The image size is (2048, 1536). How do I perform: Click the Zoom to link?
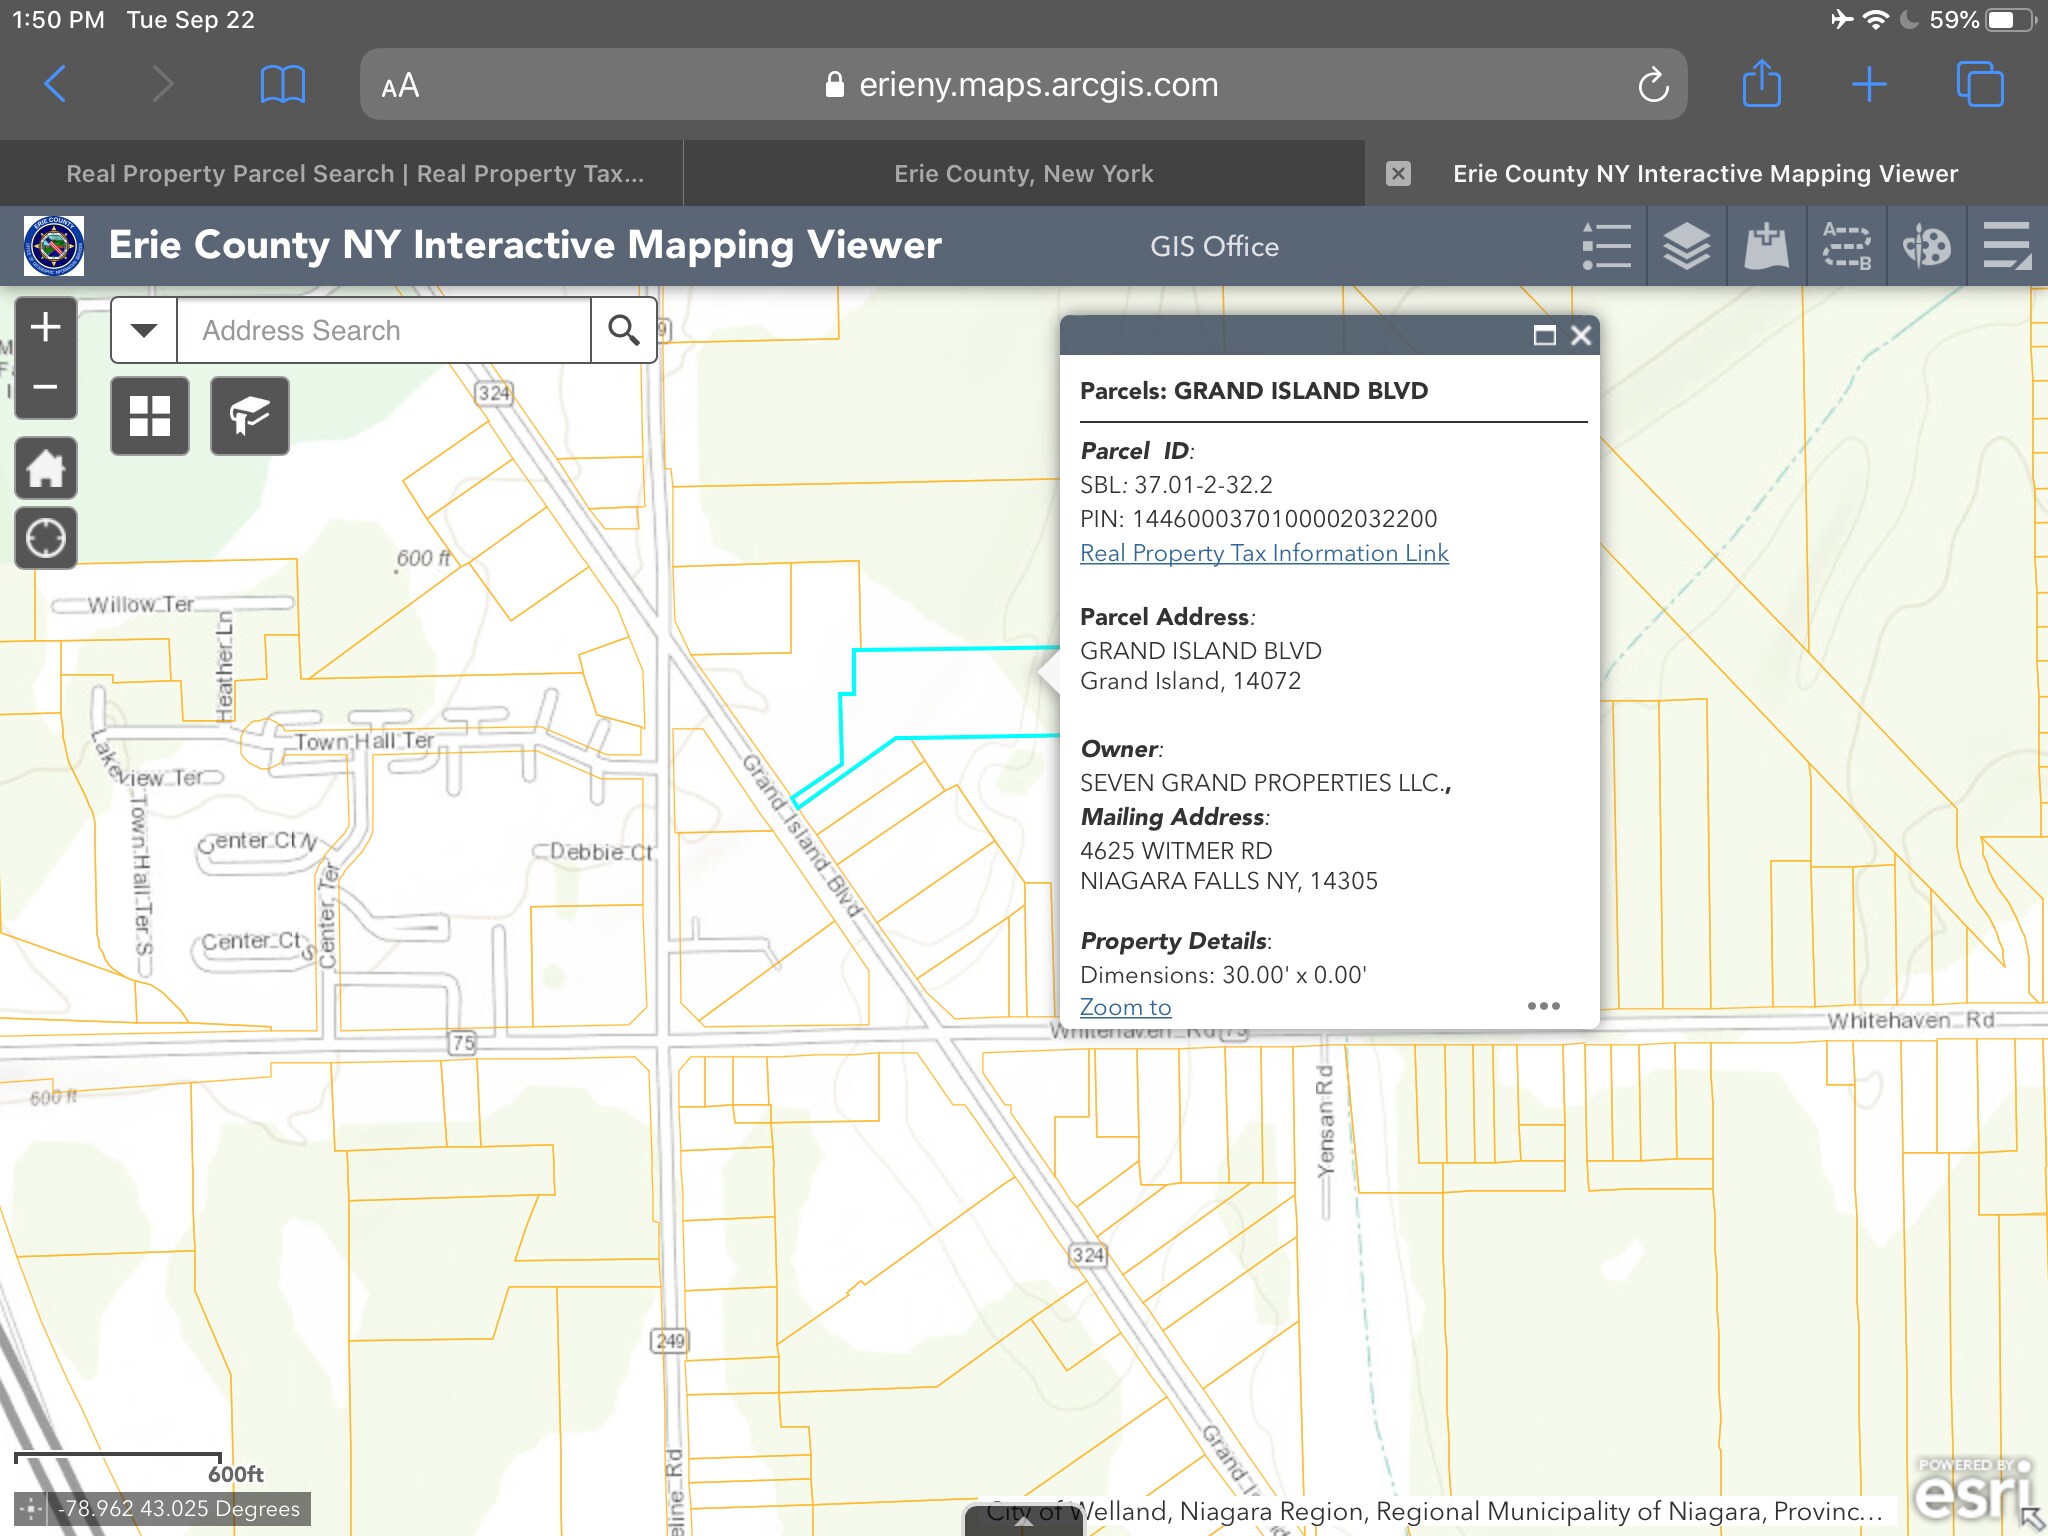click(x=1125, y=1007)
